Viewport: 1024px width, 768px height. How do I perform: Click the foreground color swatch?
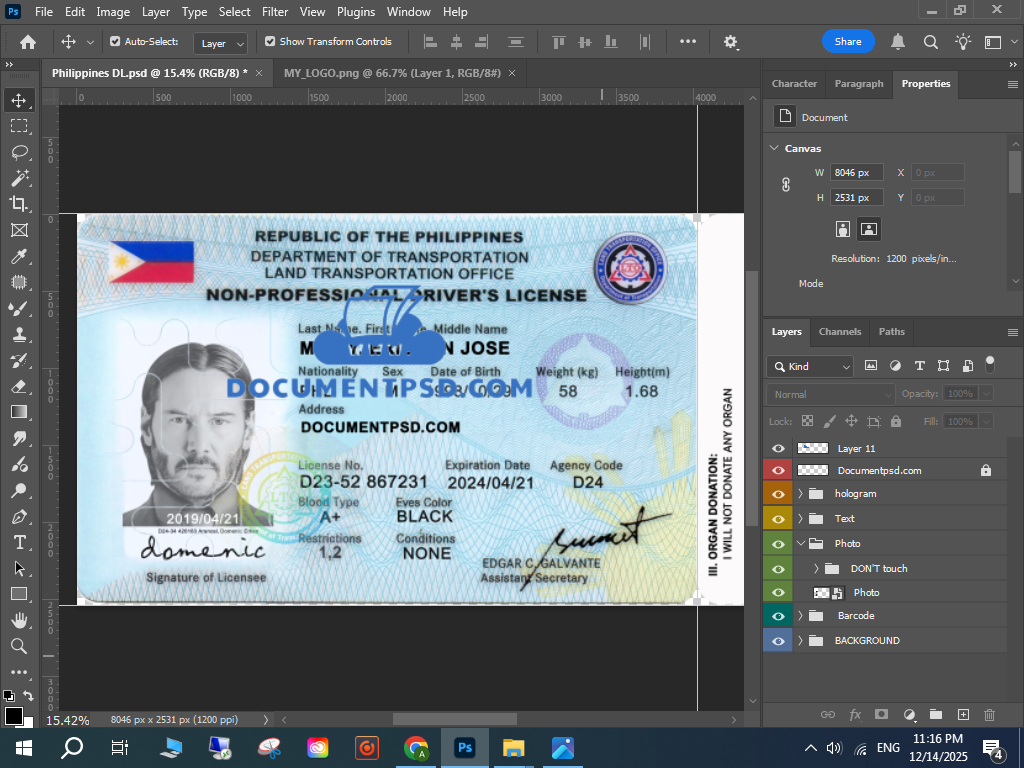(13, 716)
